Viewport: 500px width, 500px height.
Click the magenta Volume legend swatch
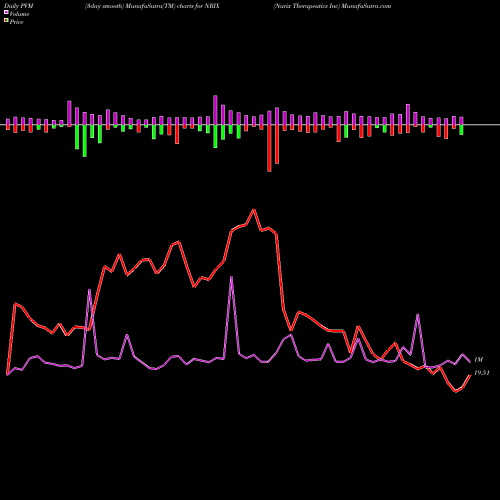coord(6,12)
